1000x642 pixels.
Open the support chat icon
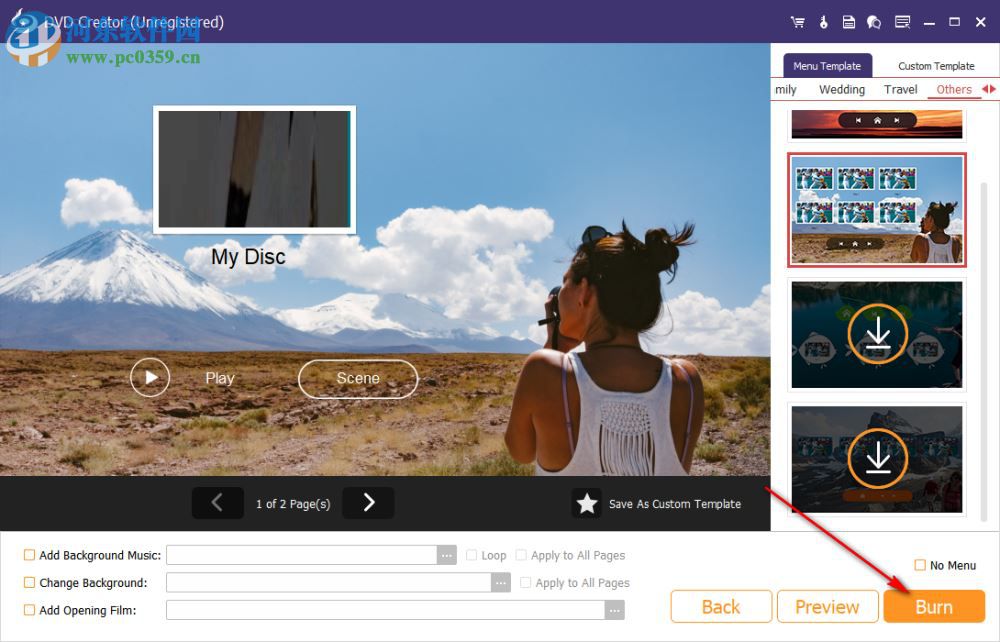click(874, 22)
